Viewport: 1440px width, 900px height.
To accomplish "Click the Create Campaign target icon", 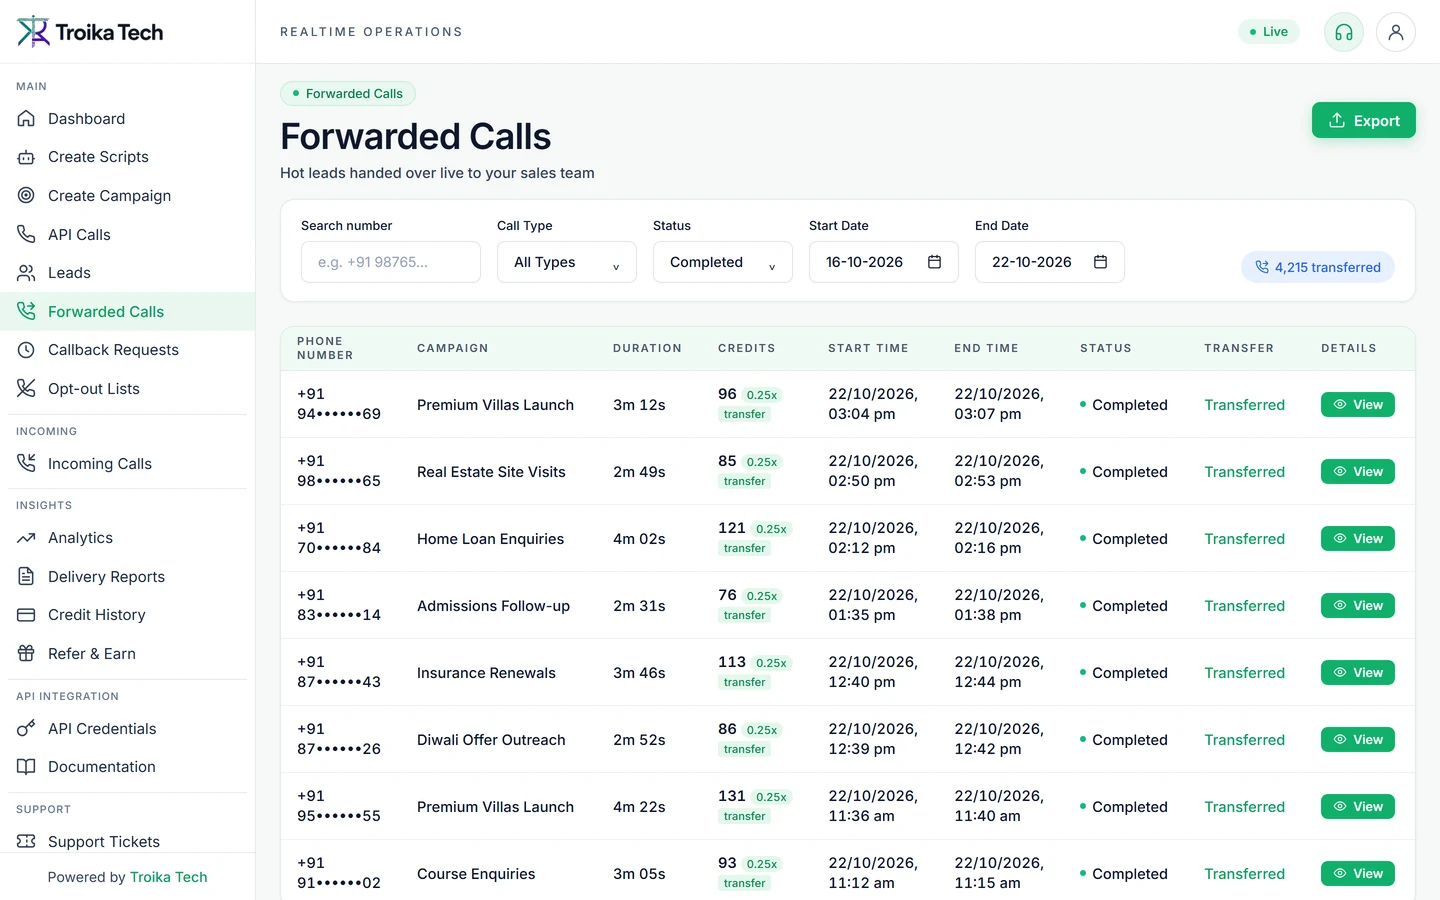I will point(26,196).
